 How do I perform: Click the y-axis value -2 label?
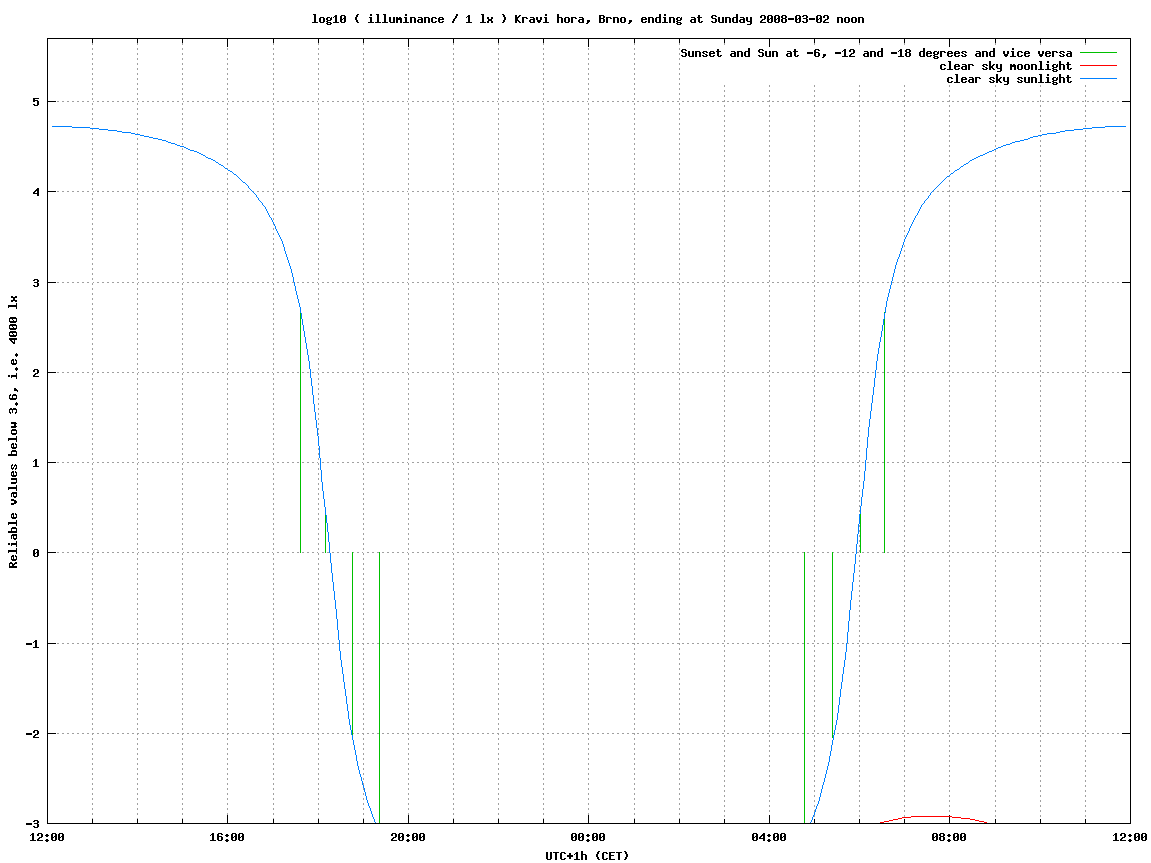32,734
